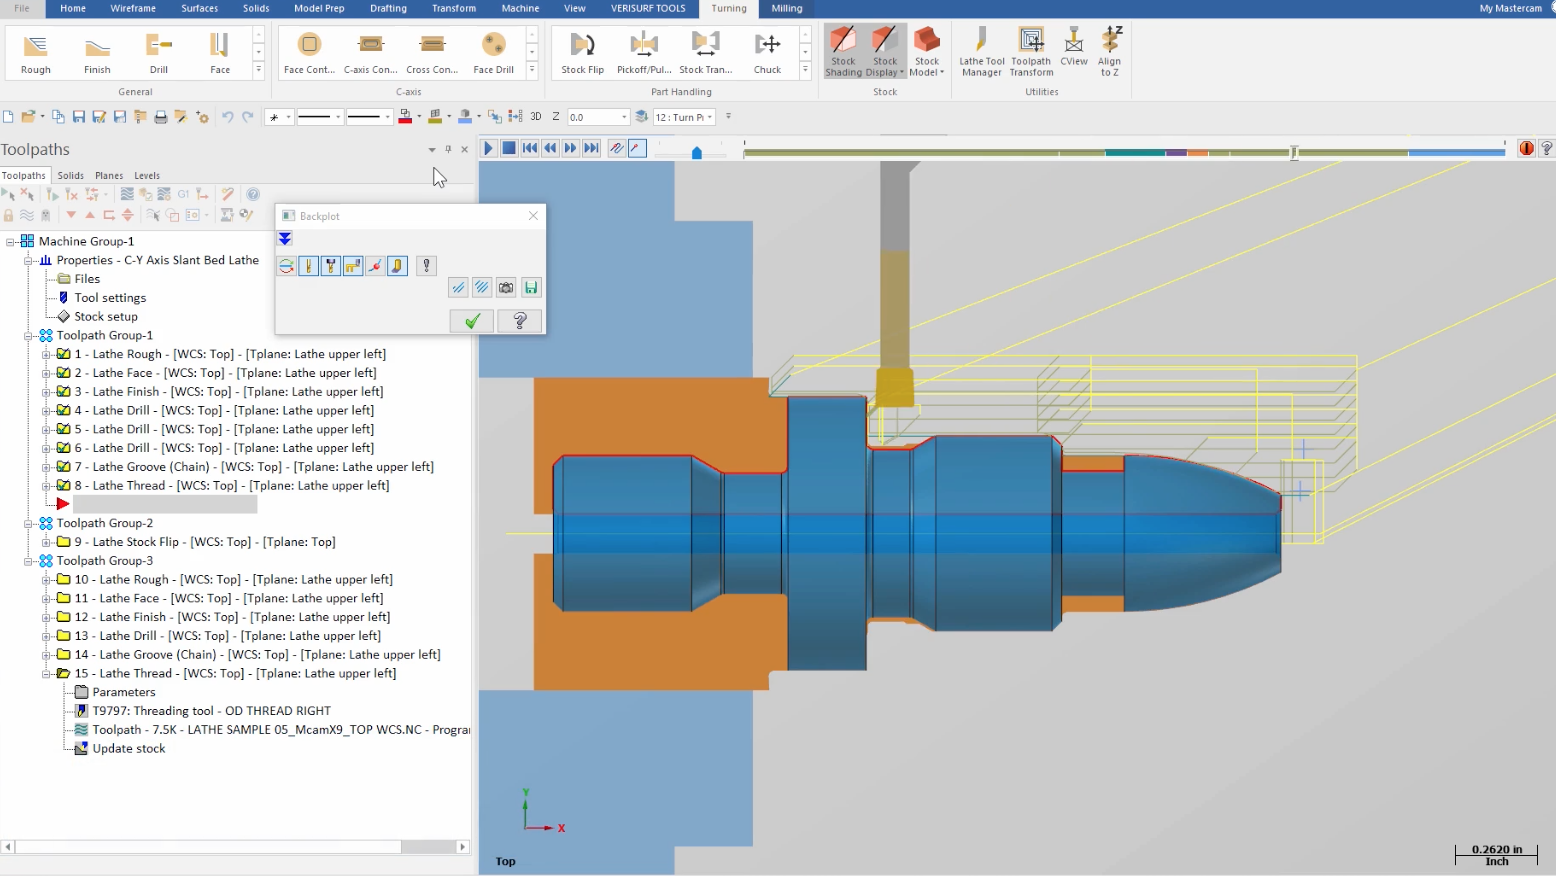Toggle display rapid moves in Backplot dialog

[353, 266]
